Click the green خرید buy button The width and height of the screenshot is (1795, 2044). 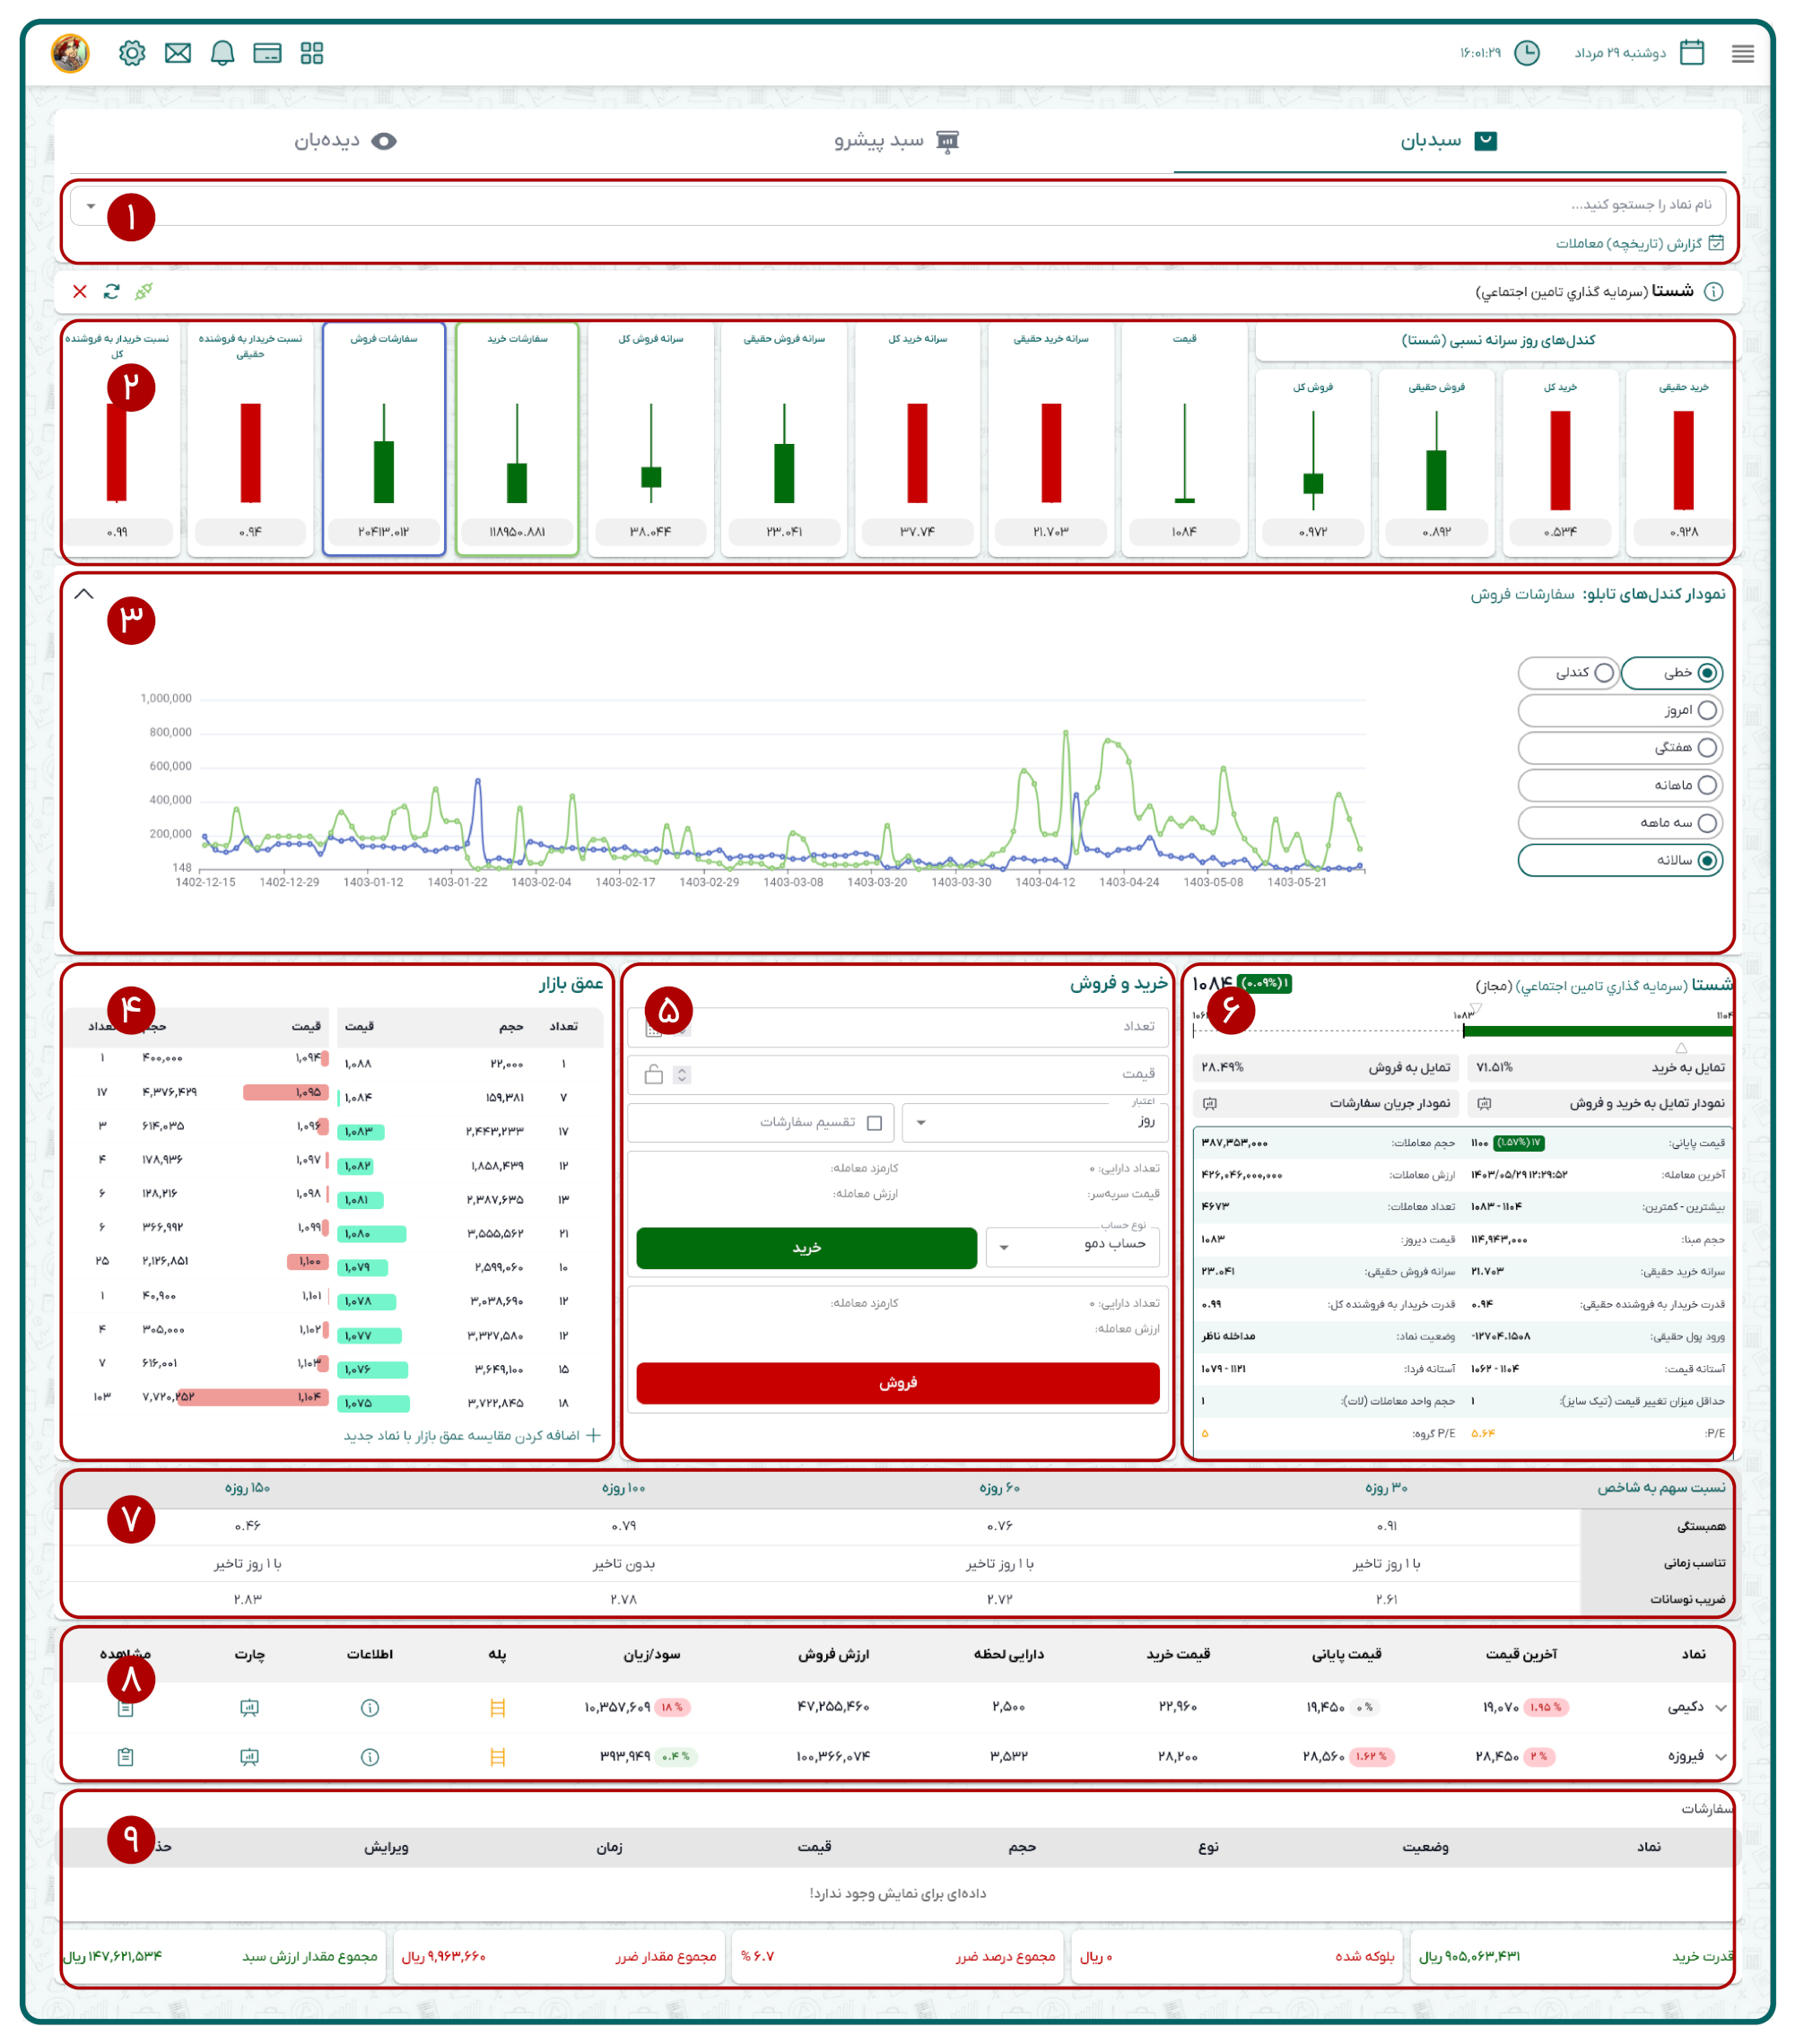806,1247
